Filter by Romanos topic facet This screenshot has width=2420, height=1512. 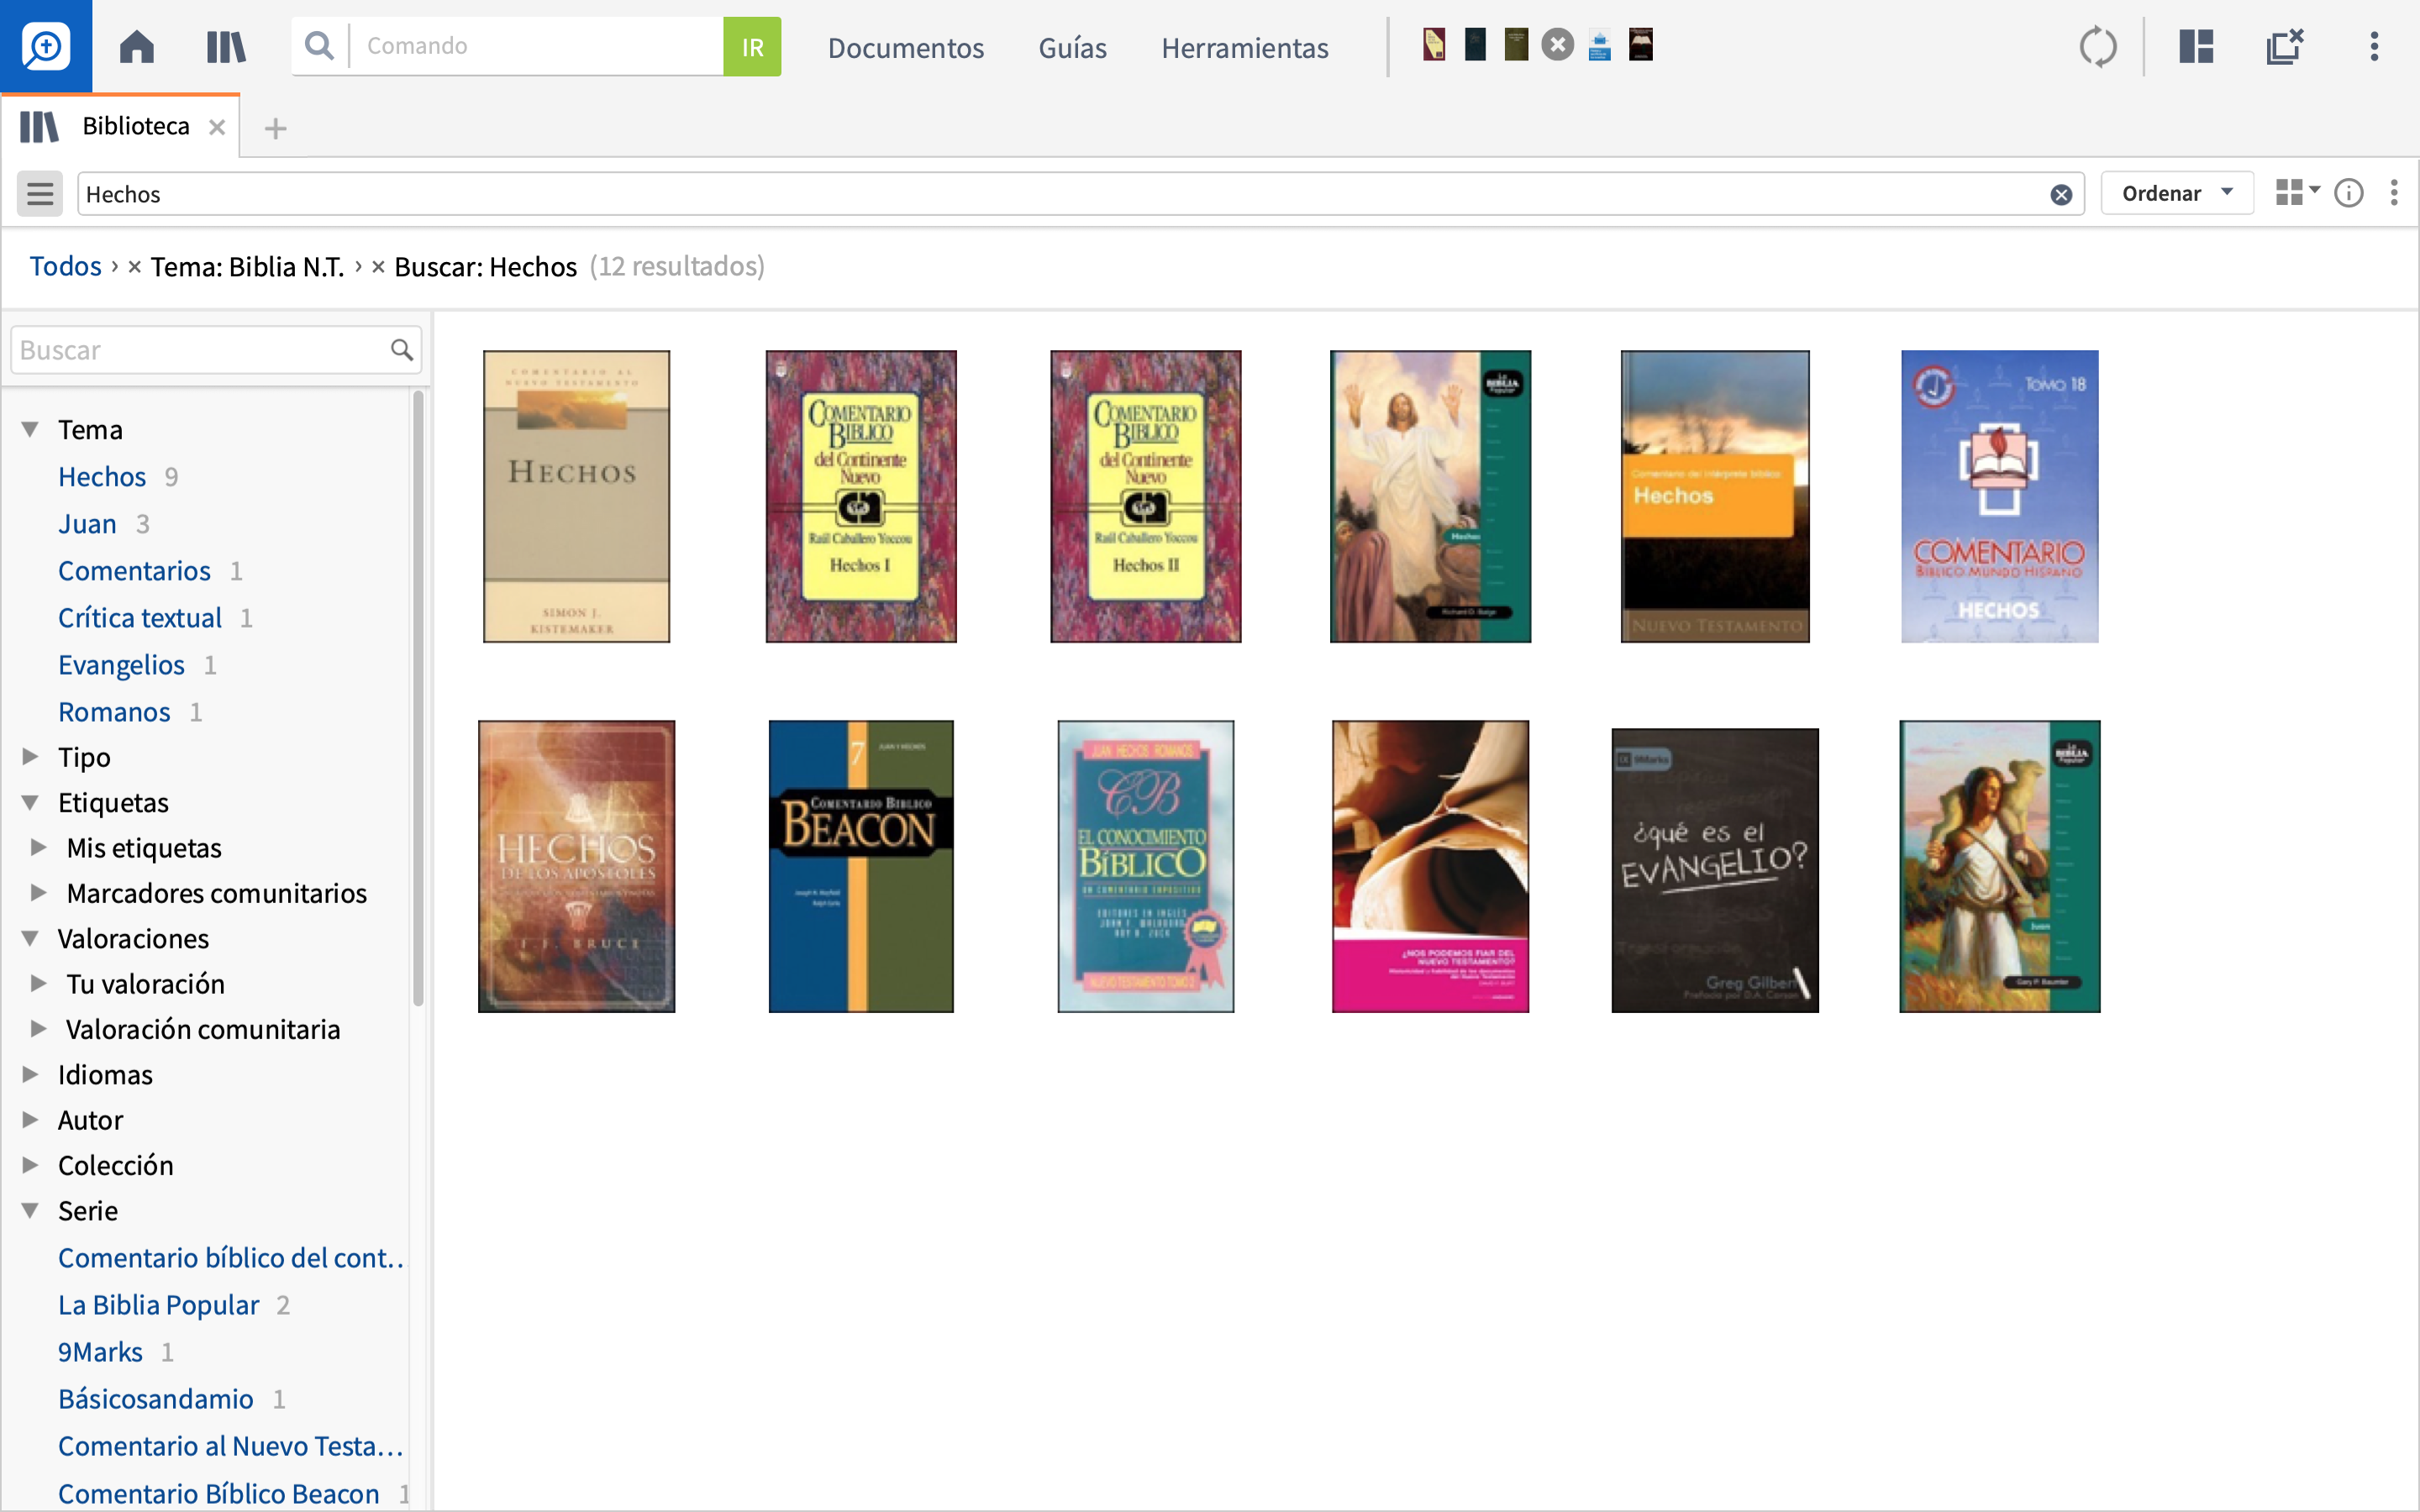114,712
